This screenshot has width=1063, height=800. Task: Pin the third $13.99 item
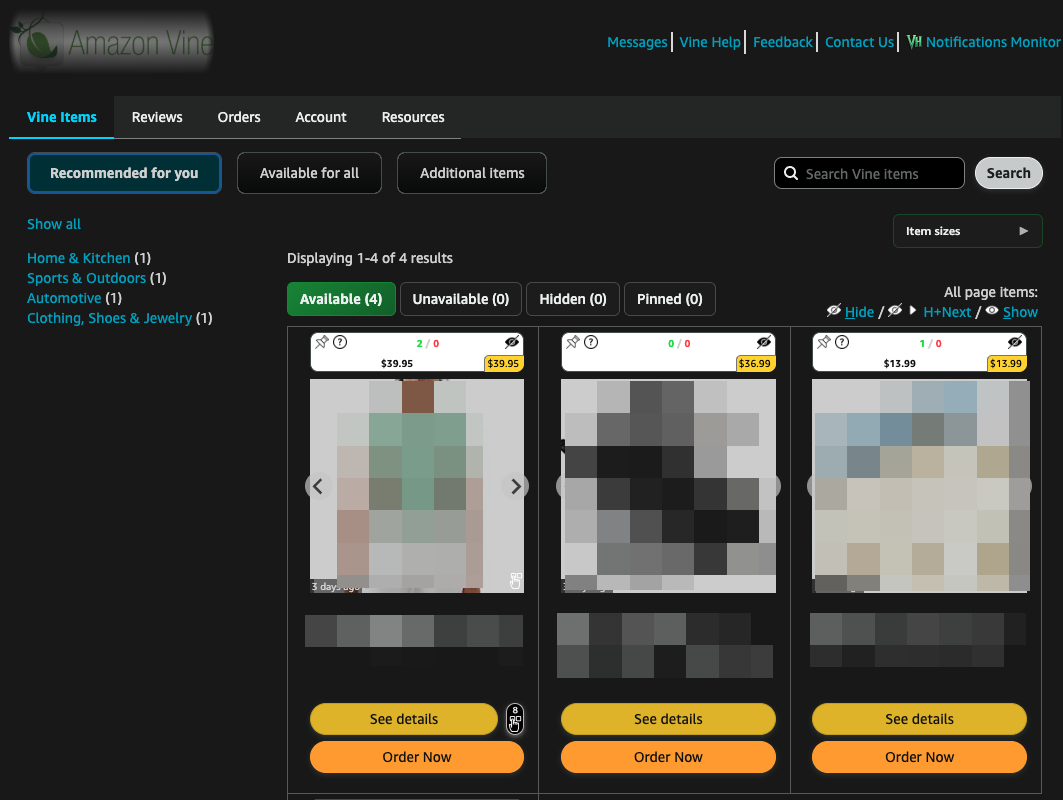point(824,342)
